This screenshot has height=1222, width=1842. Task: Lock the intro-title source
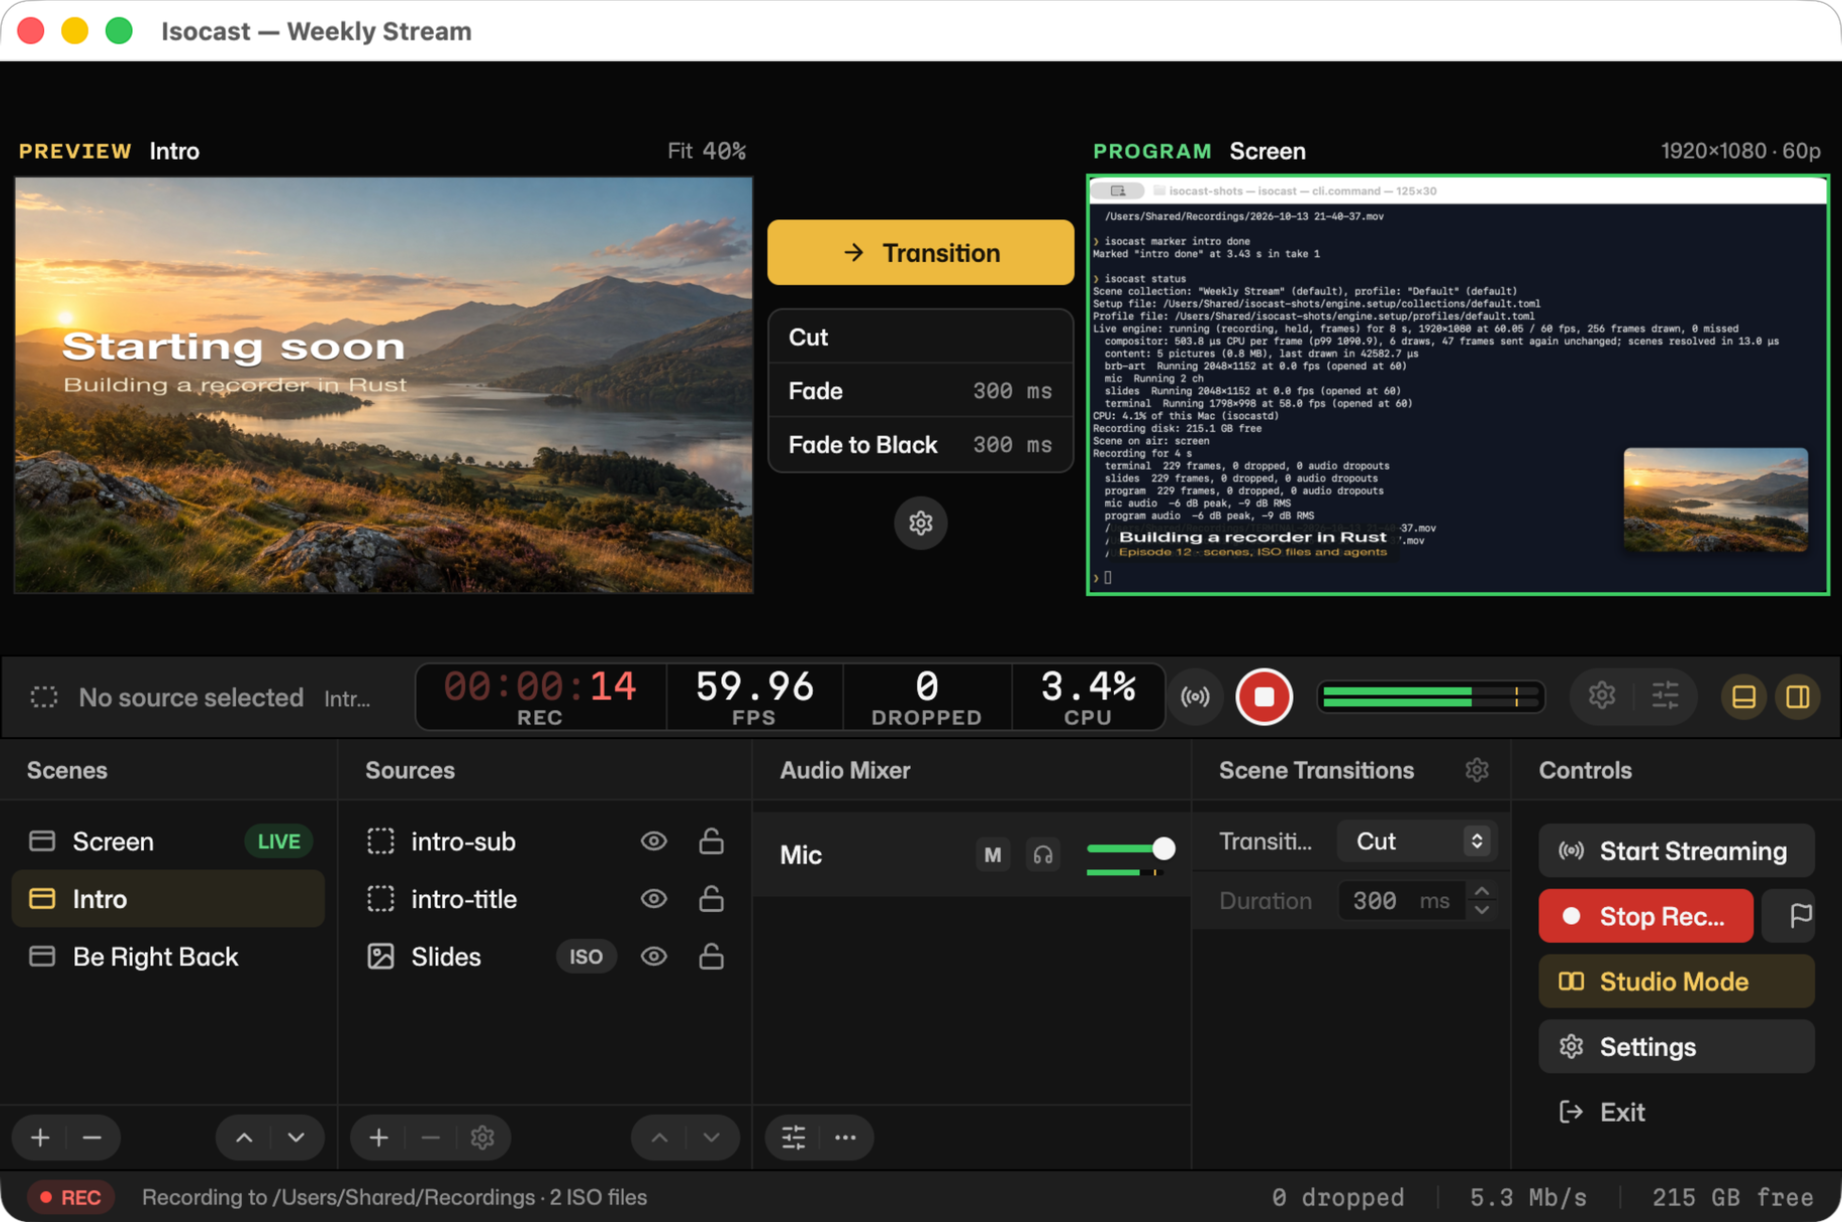click(x=711, y=899)
